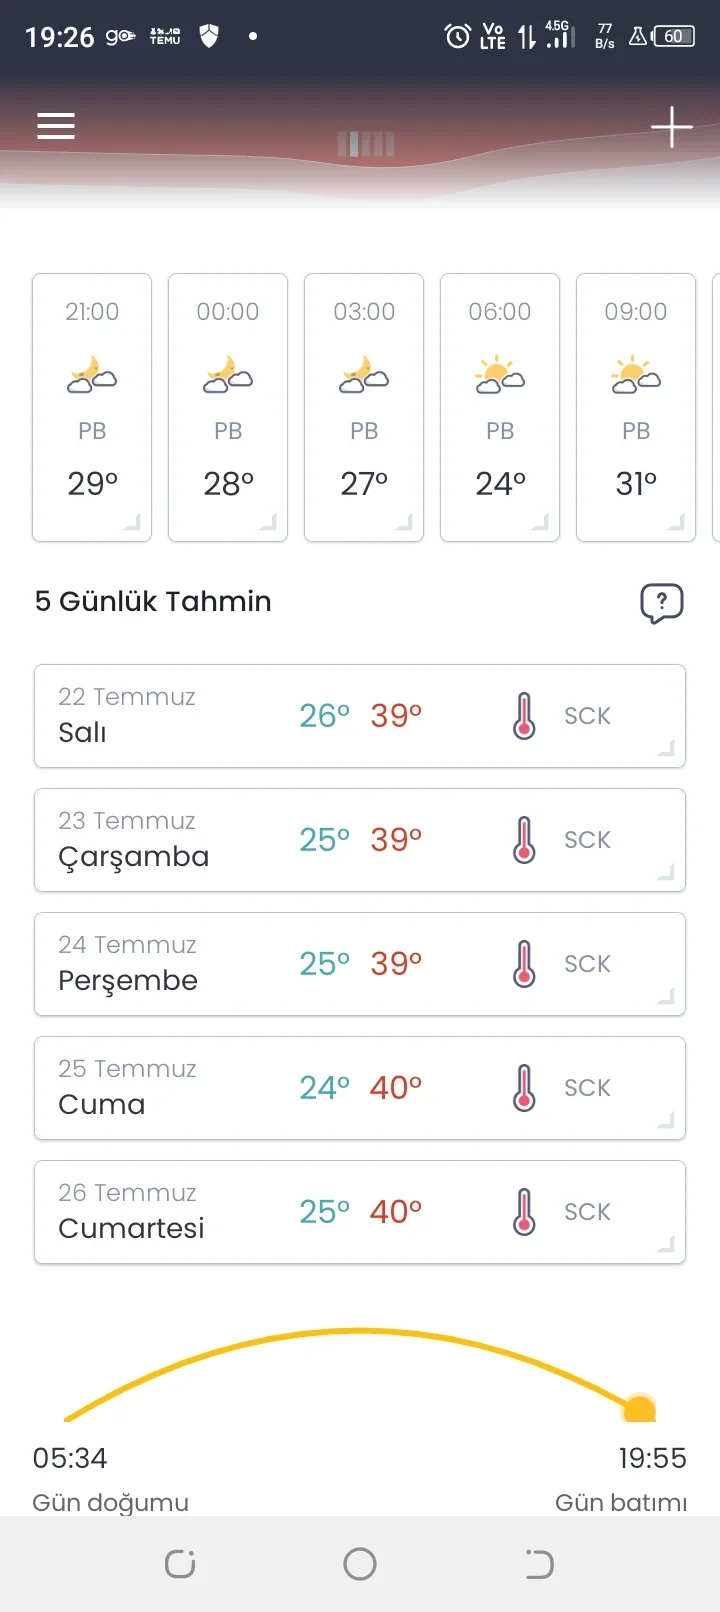Tap the thermometer icon for 22 Temmuz Salı
Image resolution: width=720 pixels, height=1612 pixels.
coord(524,716)
